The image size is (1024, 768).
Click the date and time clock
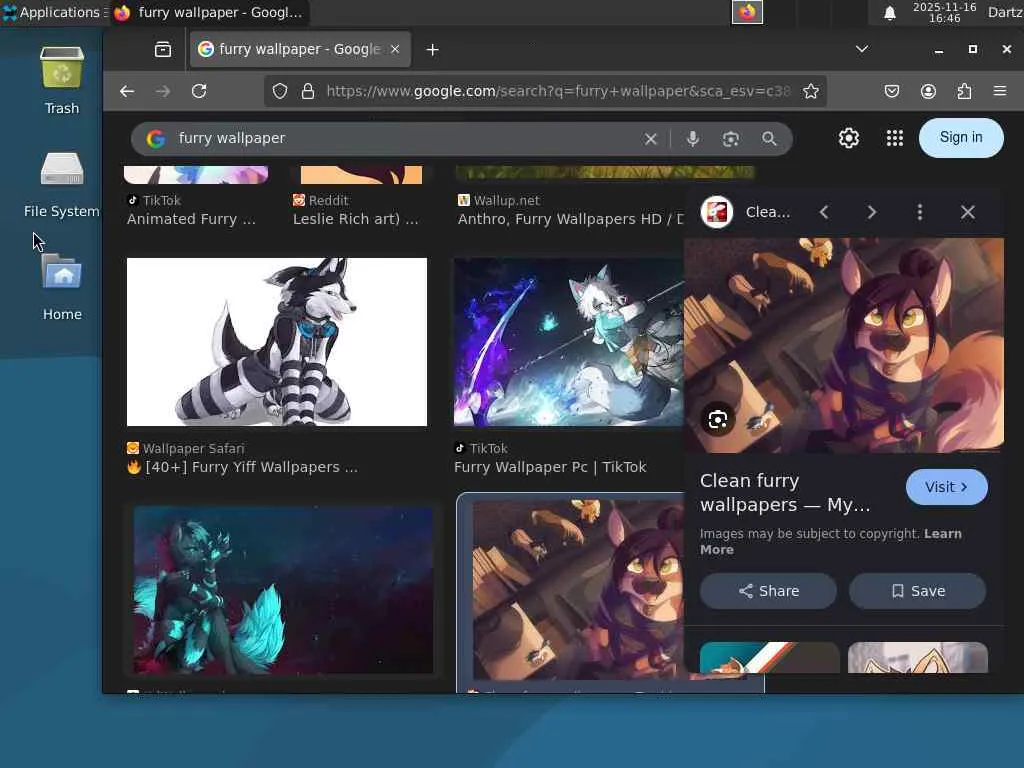[944, 12]
